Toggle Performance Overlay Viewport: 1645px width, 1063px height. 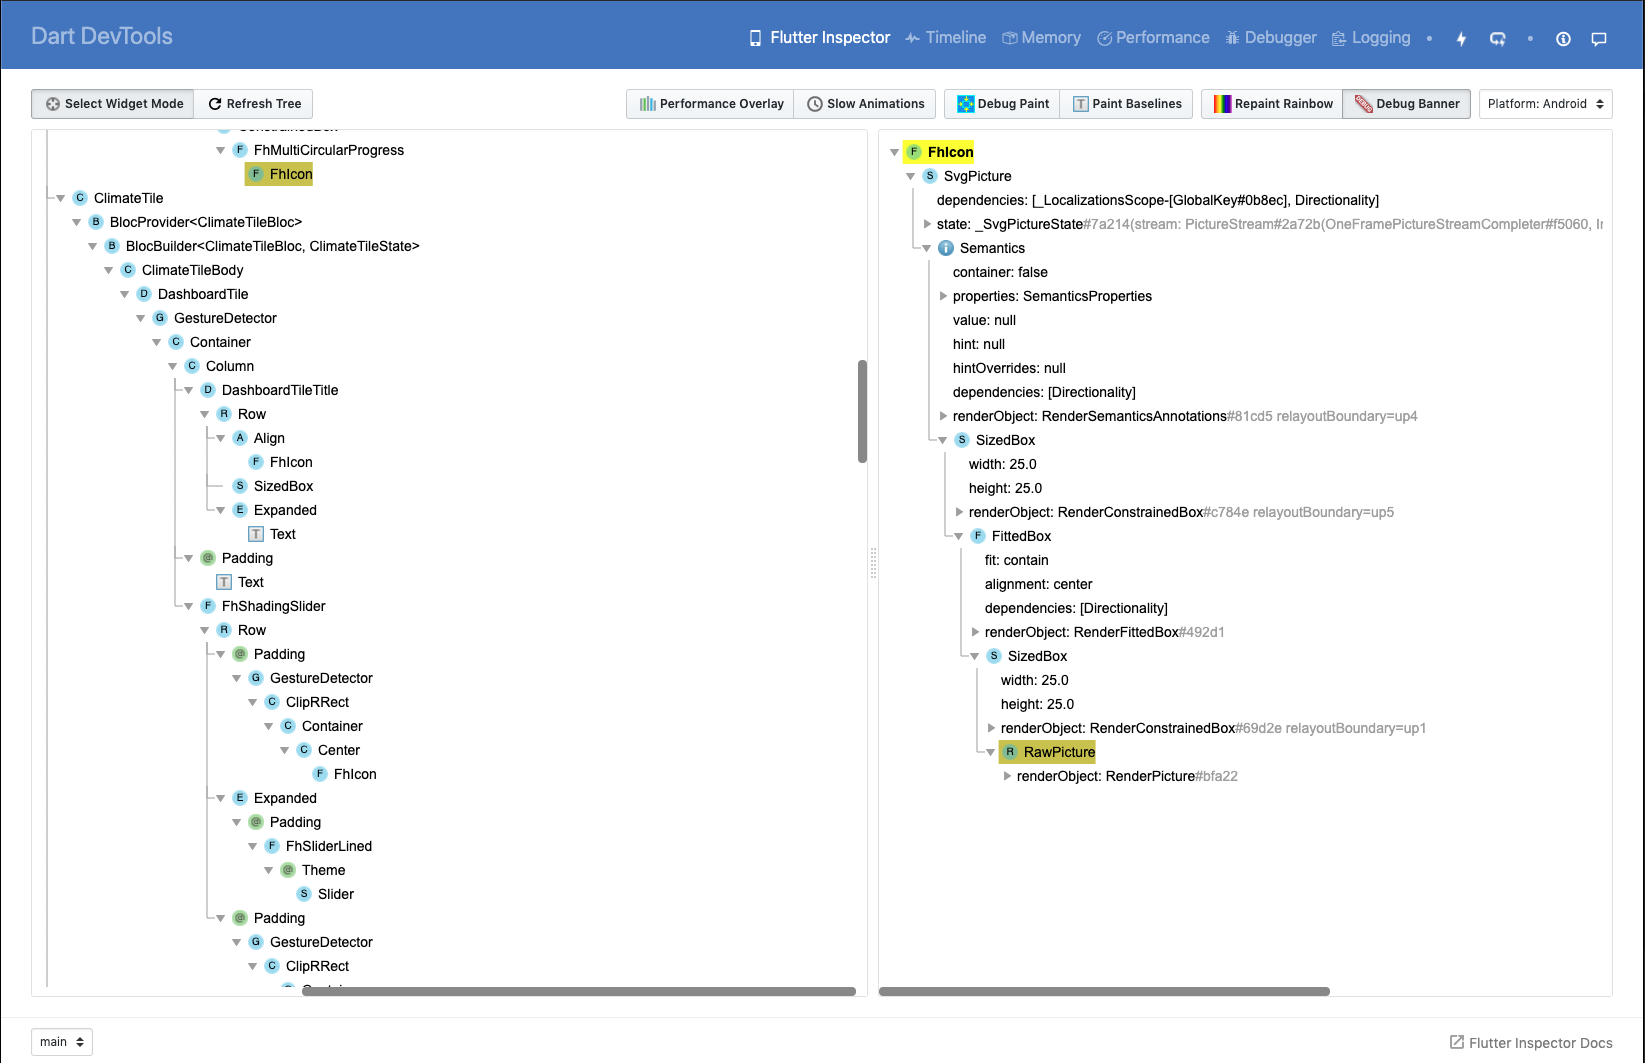coord(711,104)
